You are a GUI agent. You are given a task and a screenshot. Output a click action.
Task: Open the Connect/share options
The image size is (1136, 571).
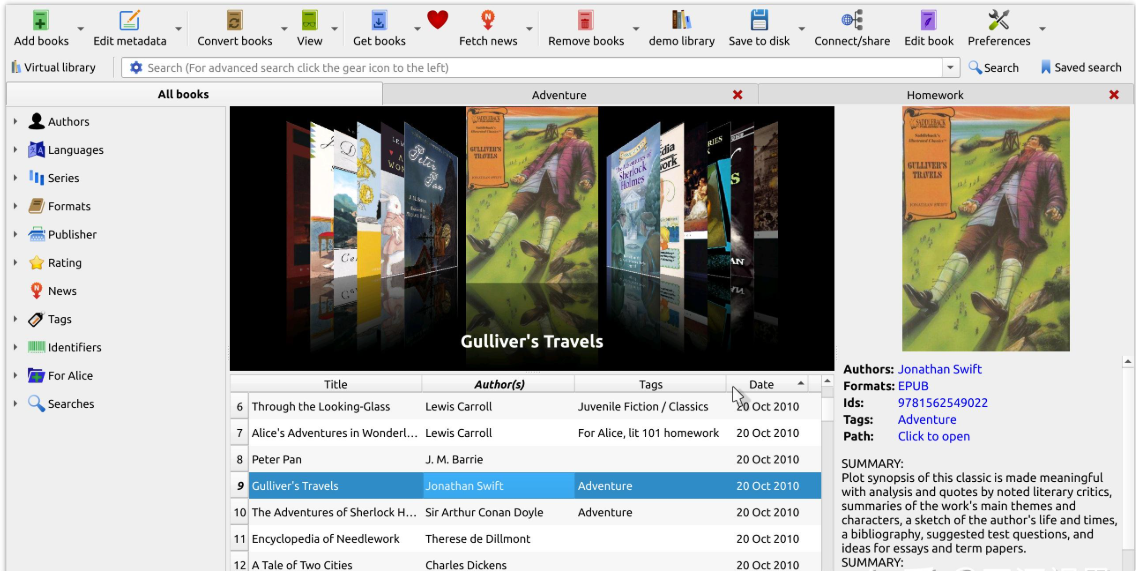tap(852, 28)
